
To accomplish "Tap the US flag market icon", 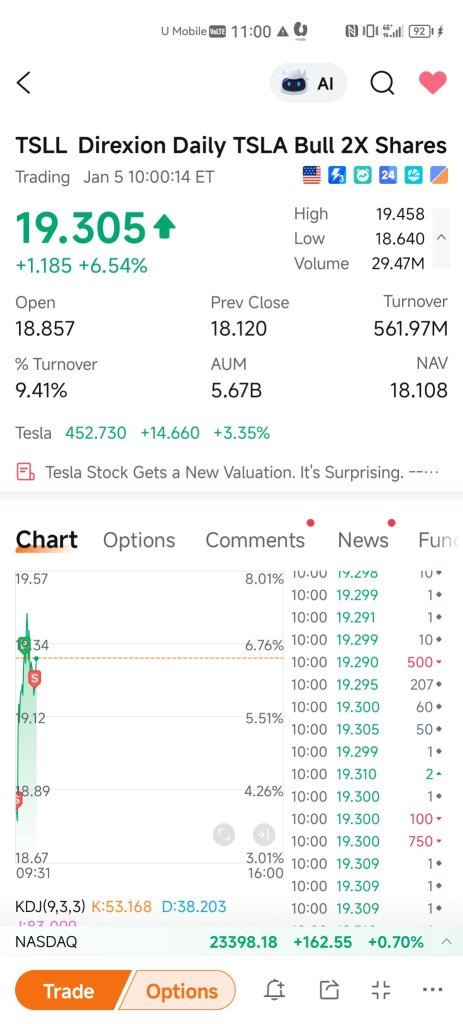I will pos(312,175).
